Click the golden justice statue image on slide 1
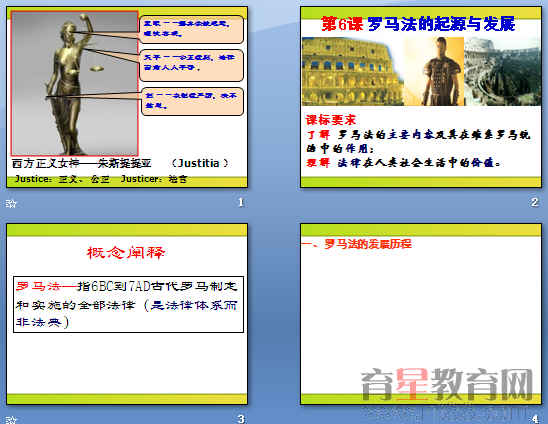 pyautogui.click(x=74, y=84)
